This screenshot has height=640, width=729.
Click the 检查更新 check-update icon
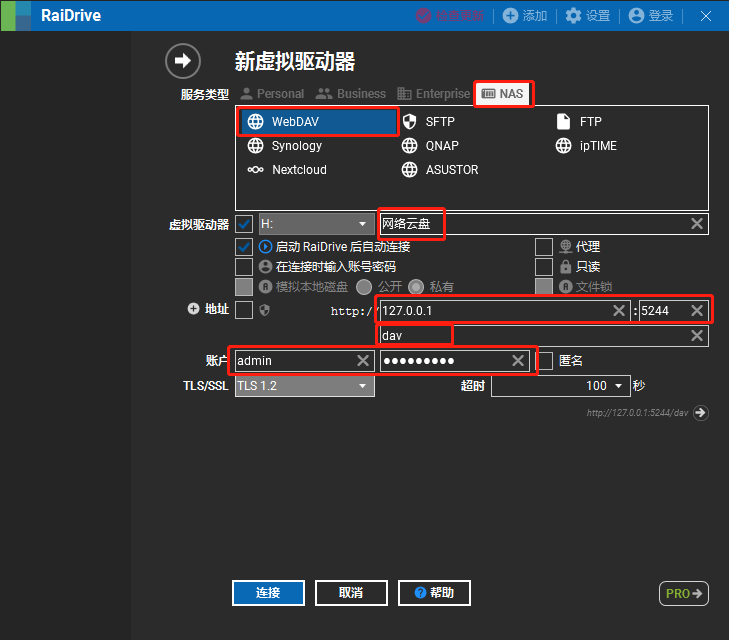(423, 16)
